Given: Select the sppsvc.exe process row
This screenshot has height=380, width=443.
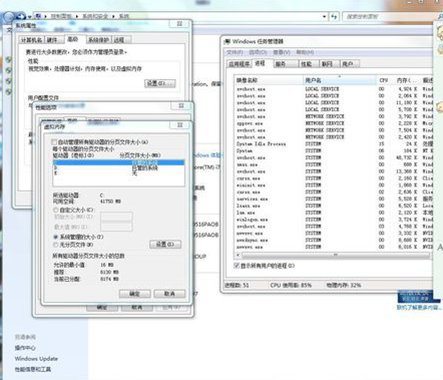Looking at the screenshot, I should [x=333, y=123].
